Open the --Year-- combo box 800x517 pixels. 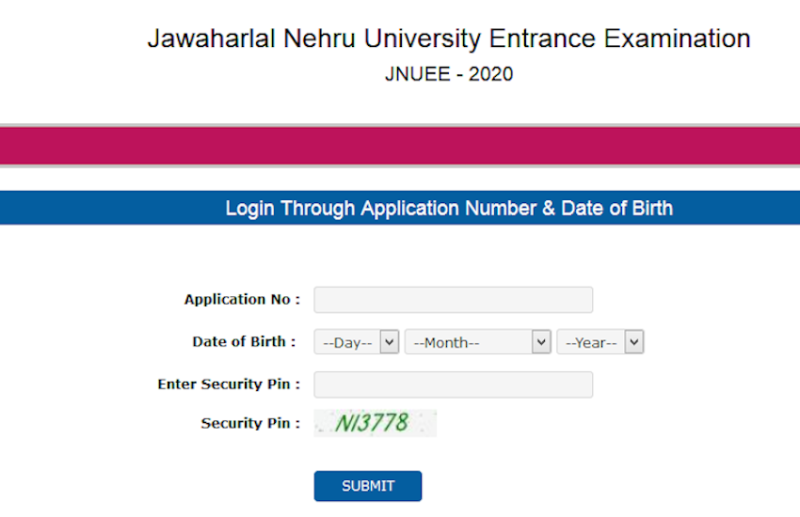(600, 342)
